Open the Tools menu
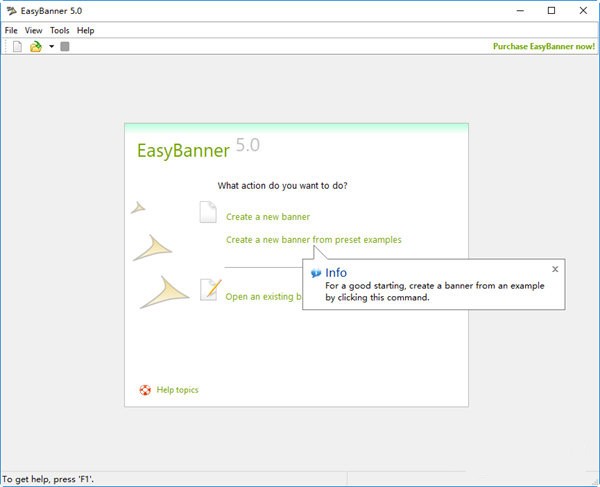 (x=60, y=31)
